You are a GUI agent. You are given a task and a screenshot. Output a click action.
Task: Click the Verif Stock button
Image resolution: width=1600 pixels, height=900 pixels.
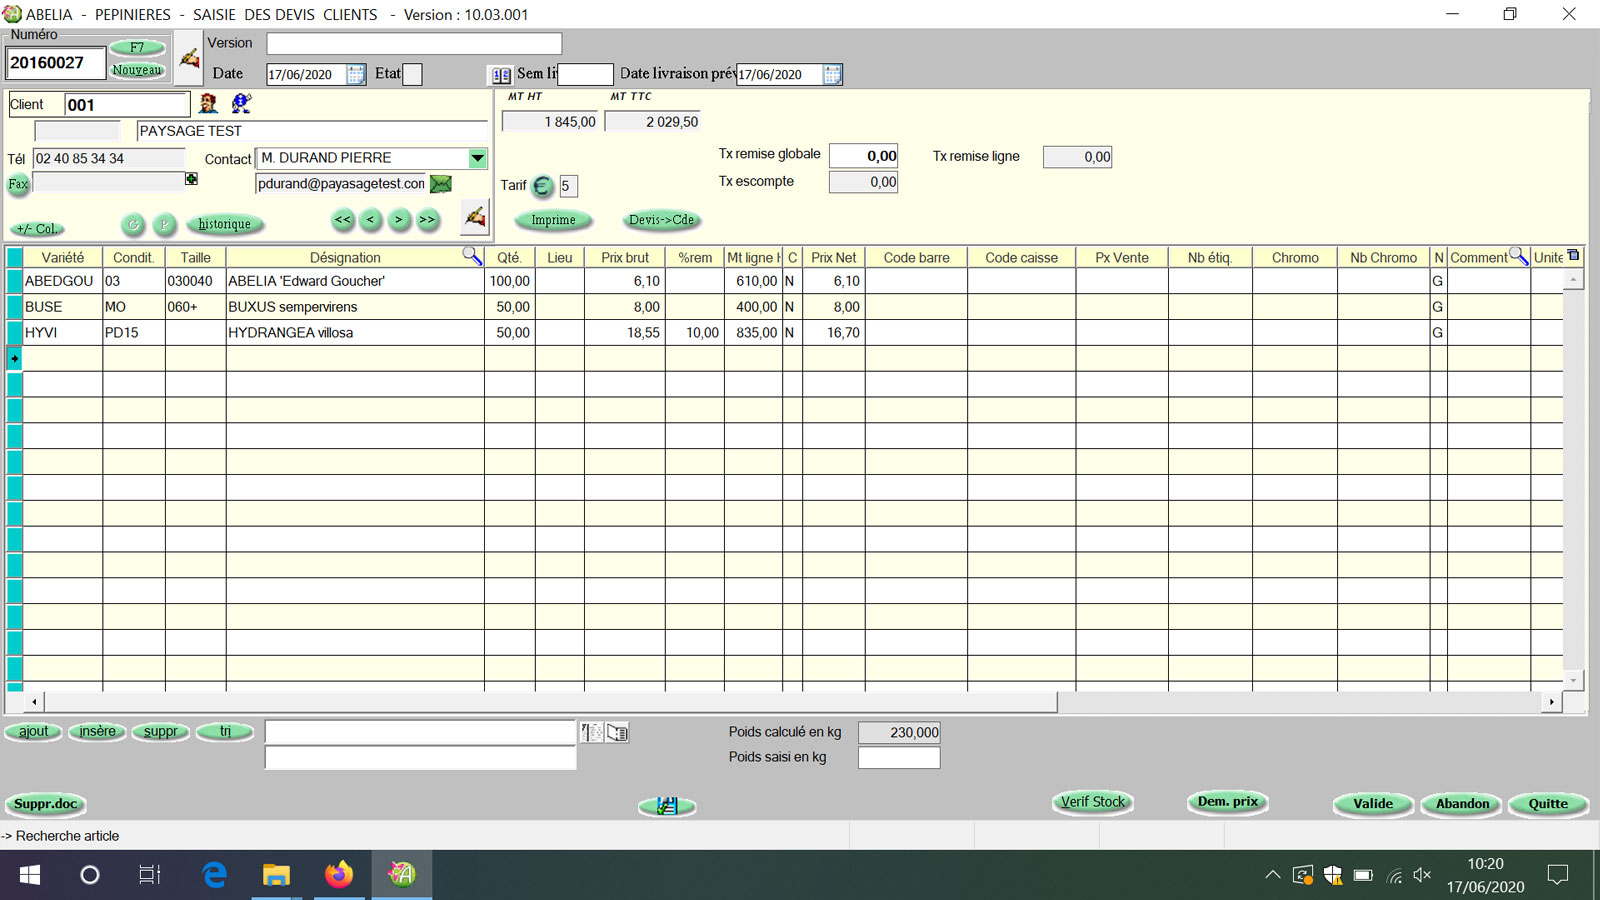[1093, 802]
